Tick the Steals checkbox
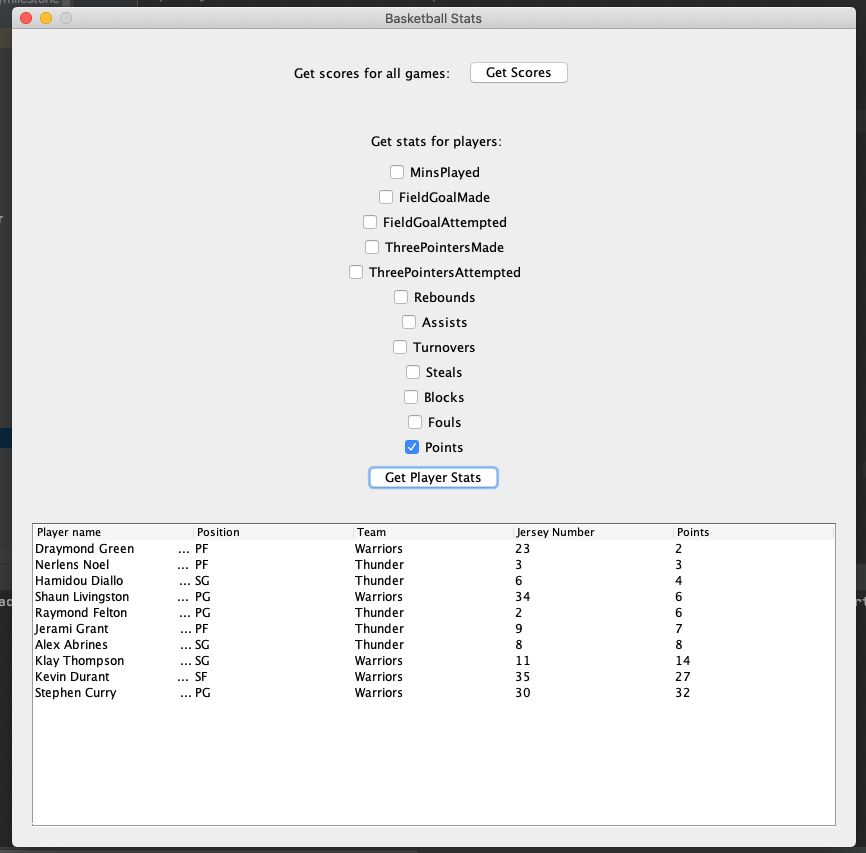The image size is (866, 853). [x=413, y=372]
